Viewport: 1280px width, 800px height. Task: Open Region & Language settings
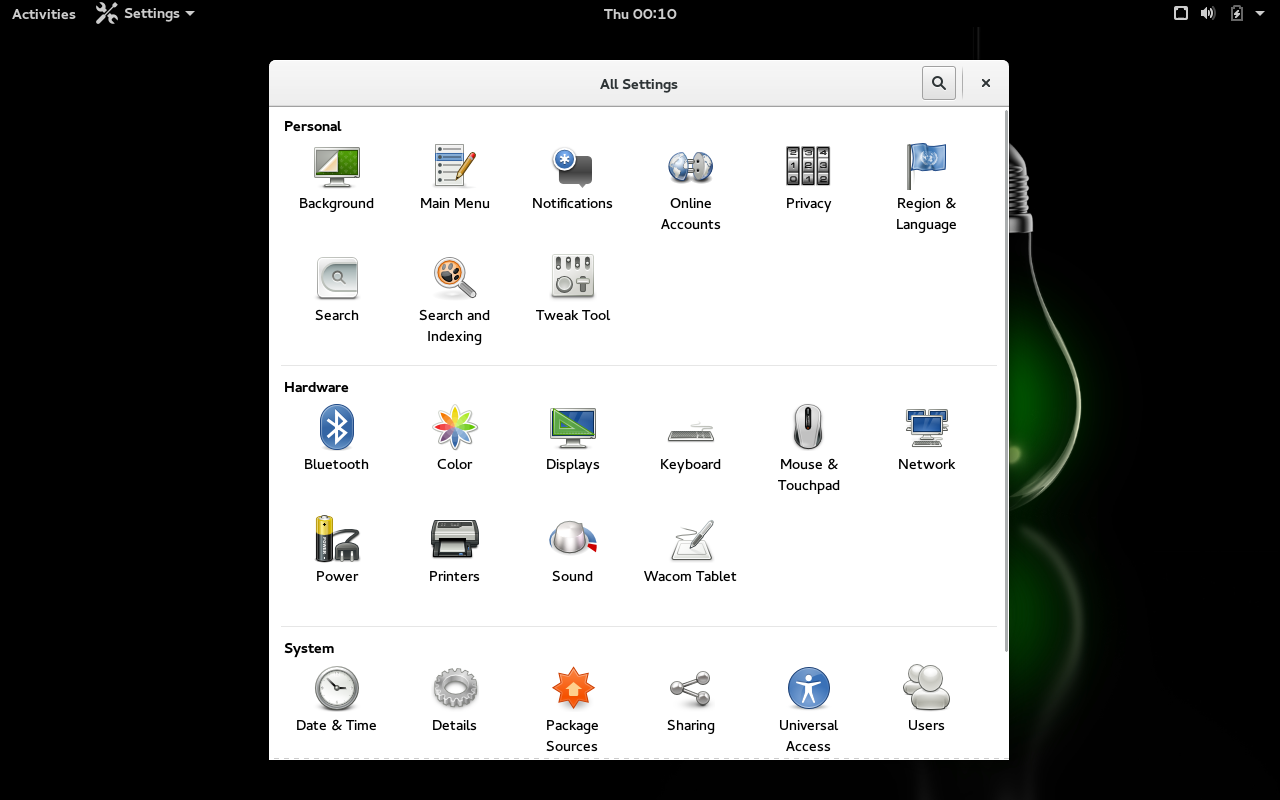click(x=926, y=168)
